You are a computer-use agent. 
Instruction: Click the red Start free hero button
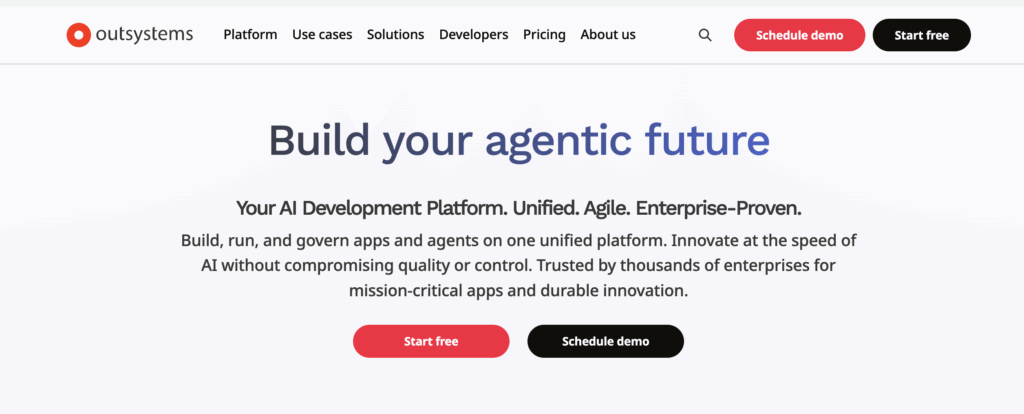[431, 341]
